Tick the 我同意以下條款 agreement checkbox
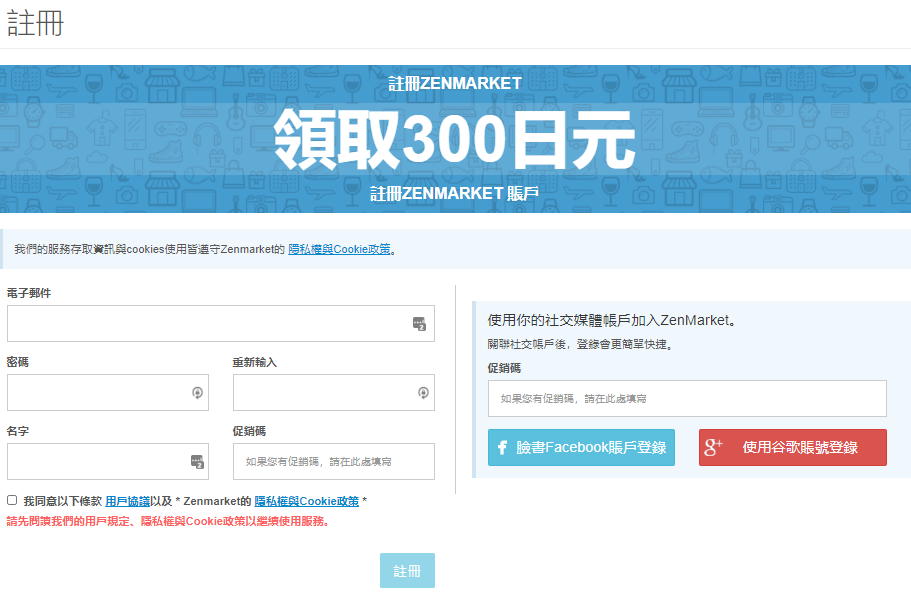The height and width of the screenshot is (612, 911). [12, 500]
